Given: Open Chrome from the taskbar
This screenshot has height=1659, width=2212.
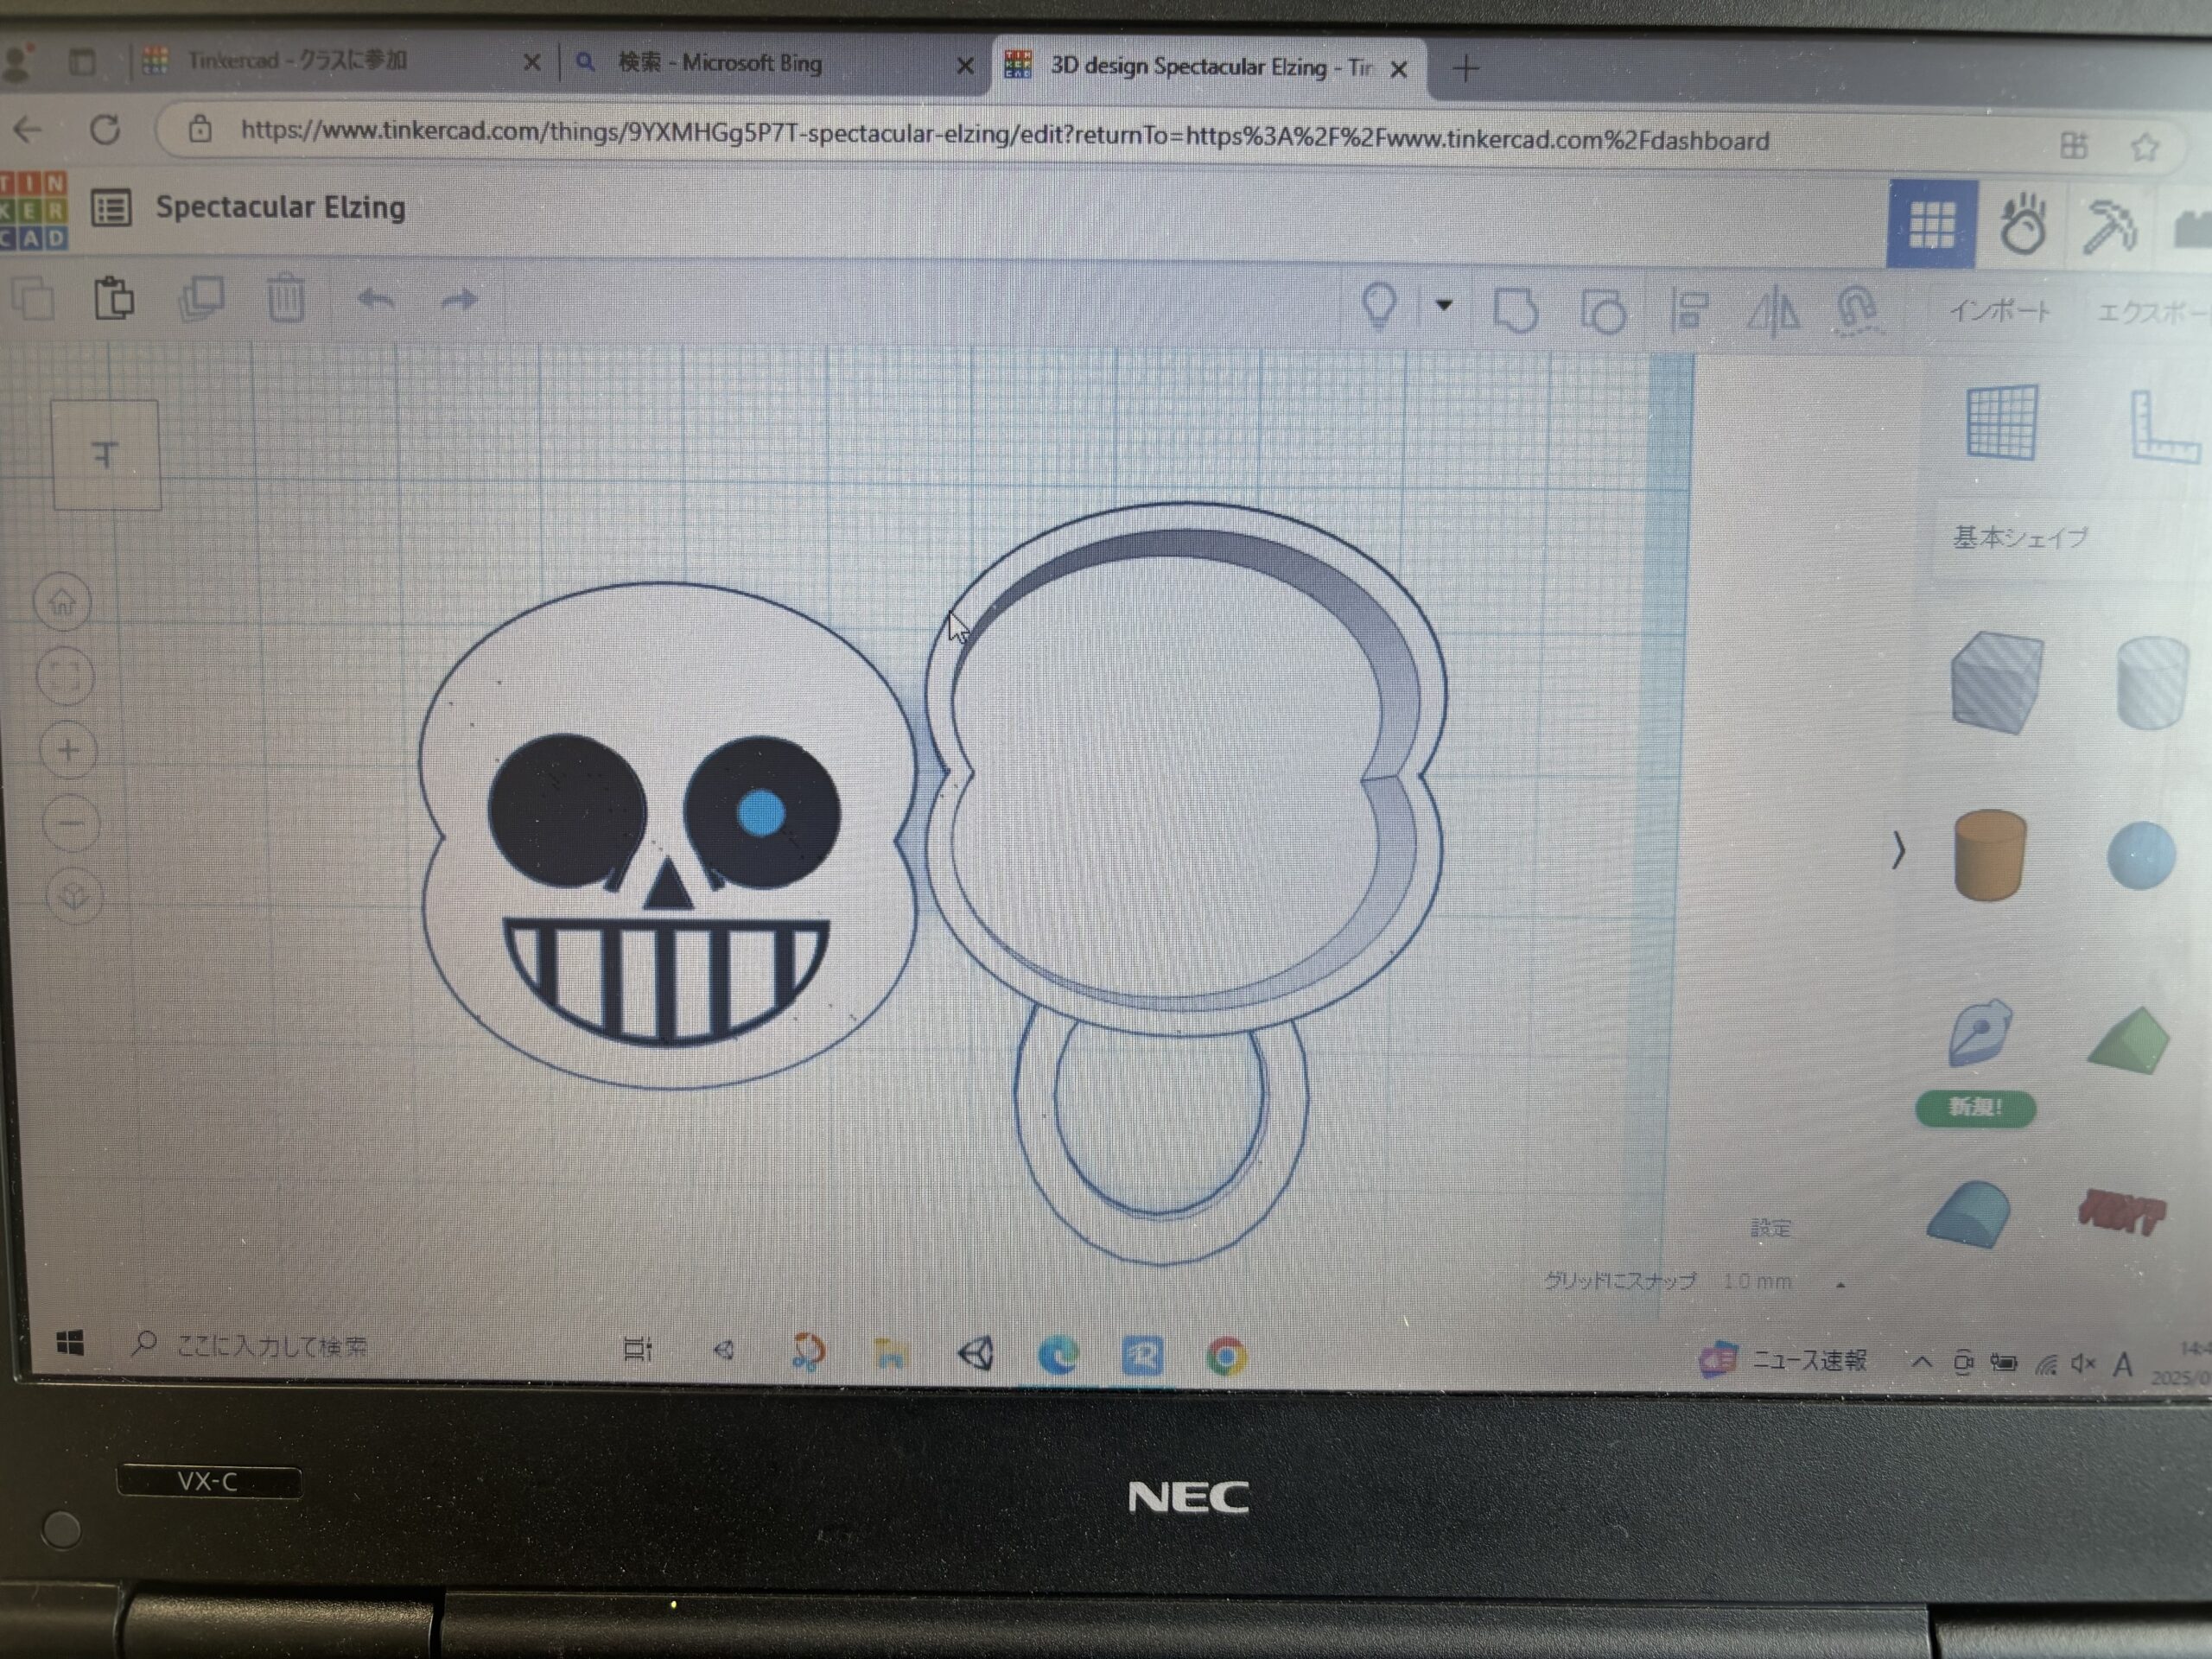Looking at the screenshot, I should (1226, 1357).
